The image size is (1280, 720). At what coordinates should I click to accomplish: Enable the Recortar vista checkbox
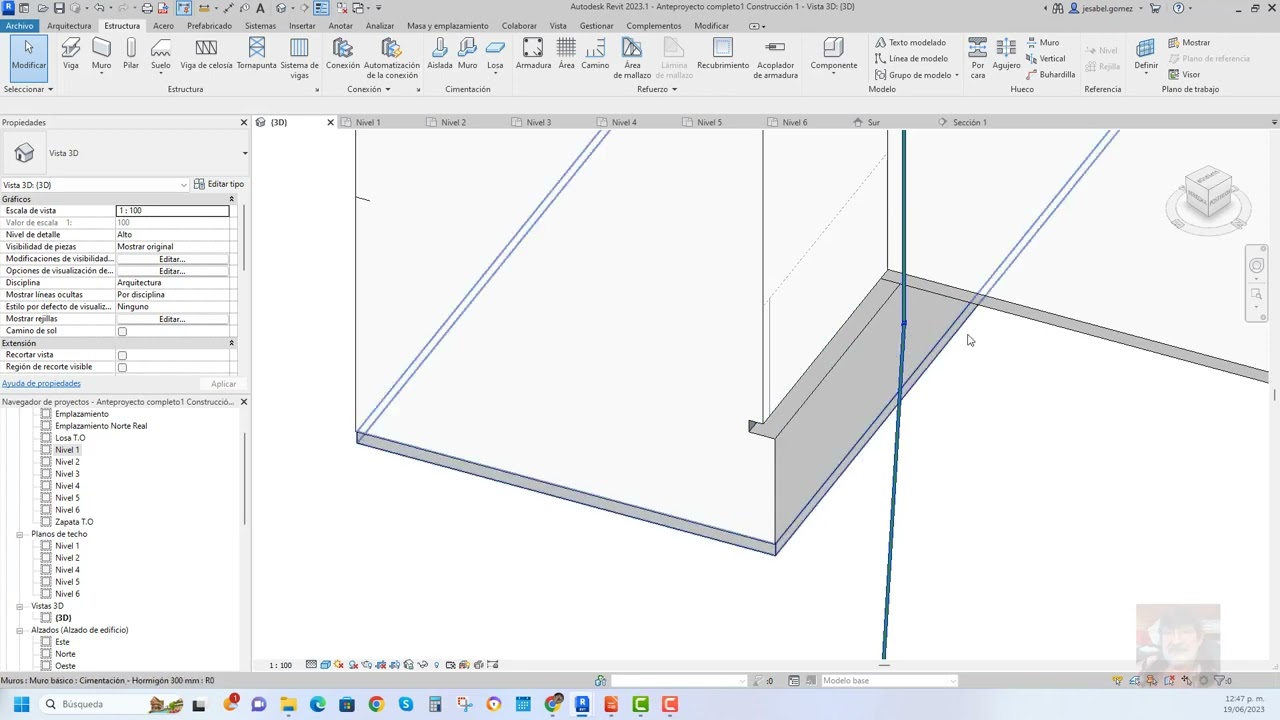(x=122, y=355)
